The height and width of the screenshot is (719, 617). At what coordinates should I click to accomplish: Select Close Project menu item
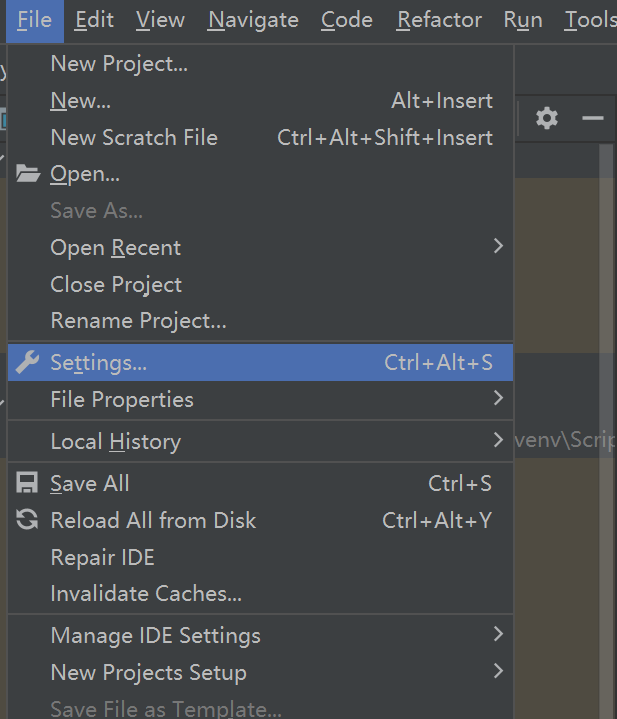(x=116, y=284)
